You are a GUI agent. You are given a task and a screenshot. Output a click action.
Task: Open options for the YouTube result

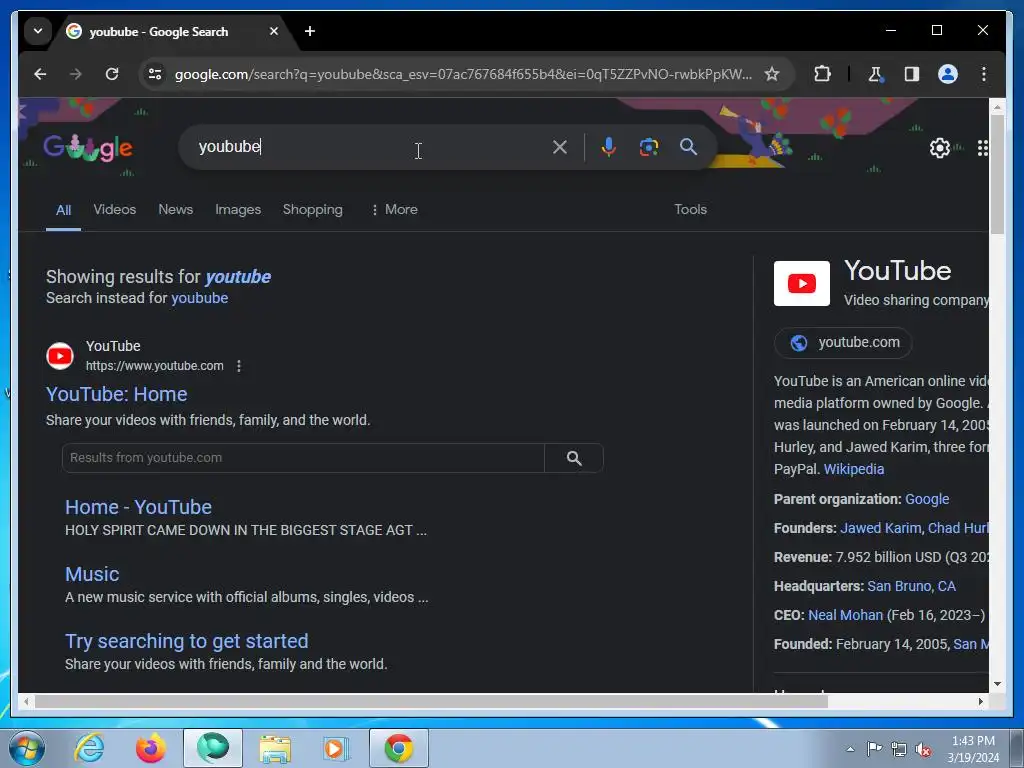[x=239, y=366]
